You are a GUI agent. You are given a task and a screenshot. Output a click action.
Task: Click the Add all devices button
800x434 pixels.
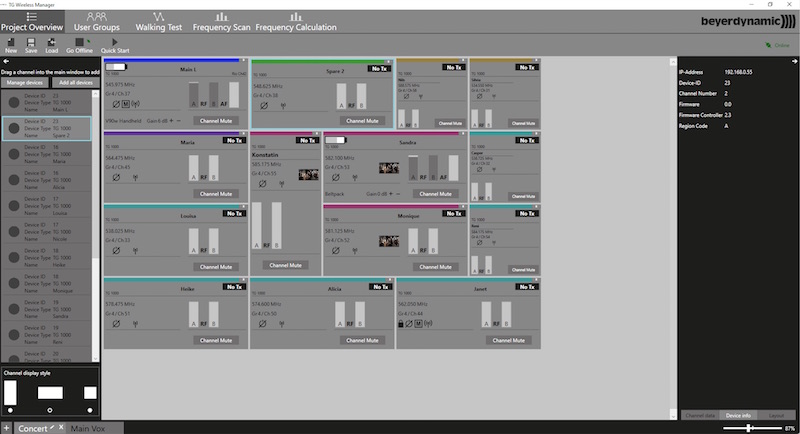[x=77, y=83]
